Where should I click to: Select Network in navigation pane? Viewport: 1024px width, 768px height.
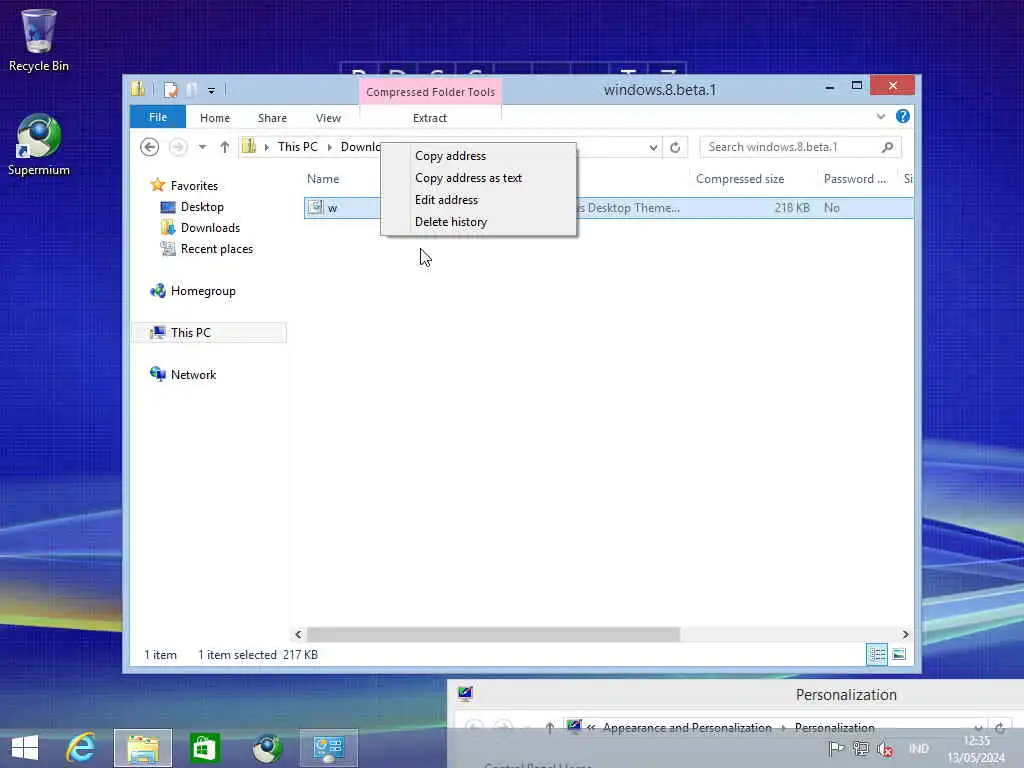click(193, 374)
